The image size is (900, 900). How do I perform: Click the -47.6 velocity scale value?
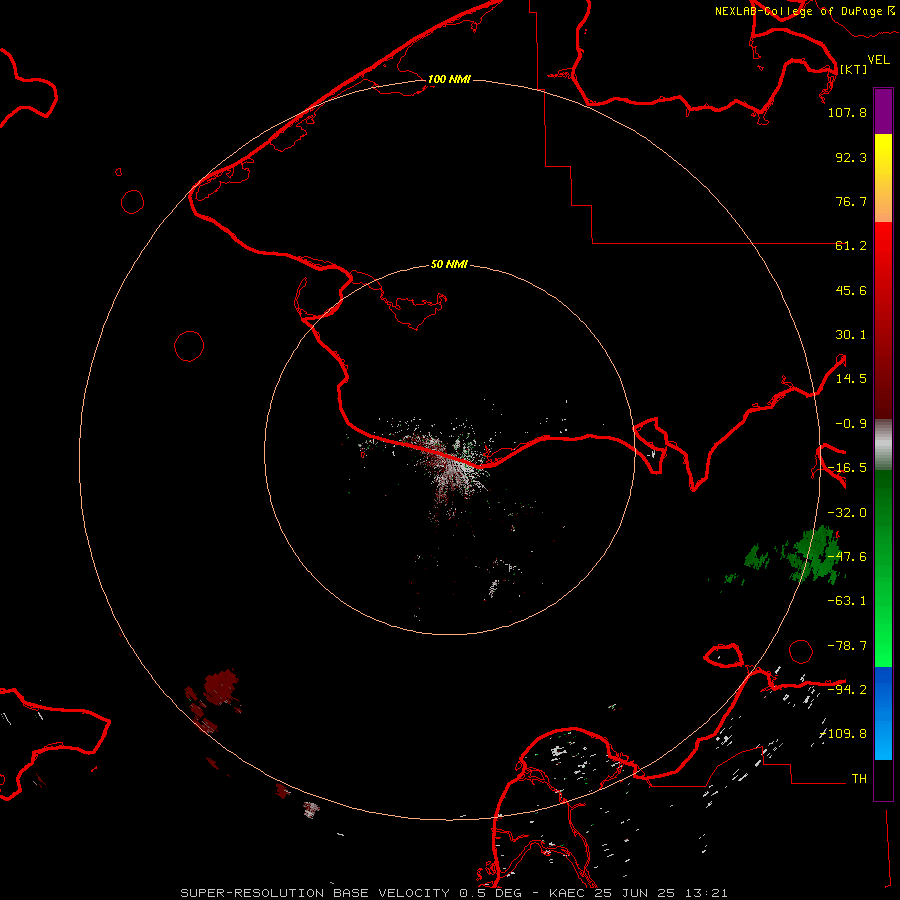847,557
